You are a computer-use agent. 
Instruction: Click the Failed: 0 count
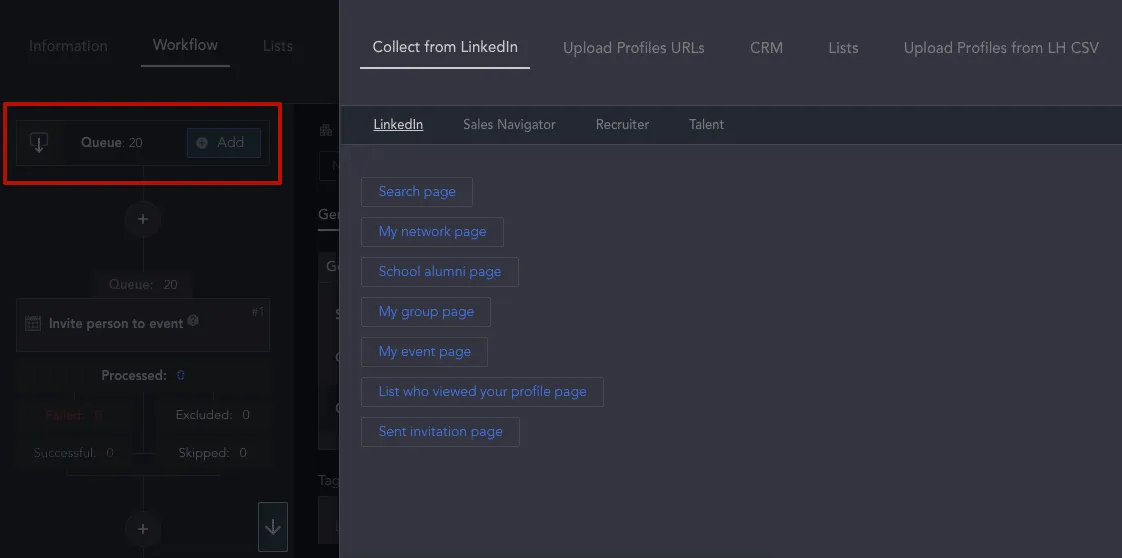74,415
